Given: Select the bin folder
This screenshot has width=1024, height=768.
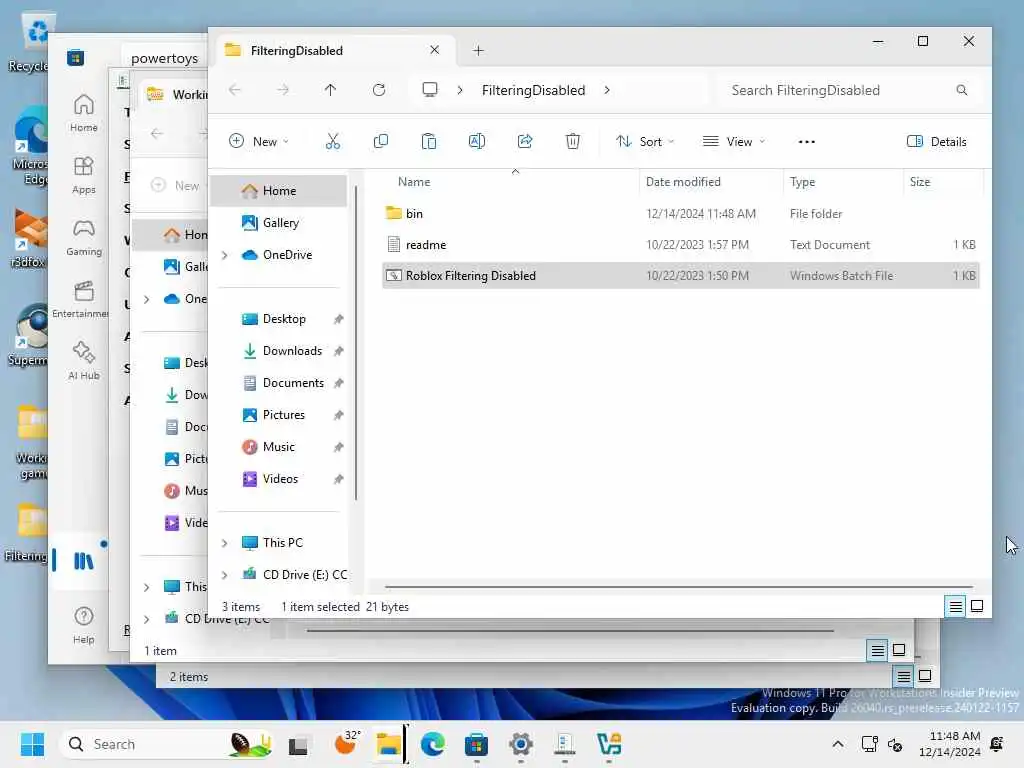Looking at the screenshot, I should (x=680, y=214).
